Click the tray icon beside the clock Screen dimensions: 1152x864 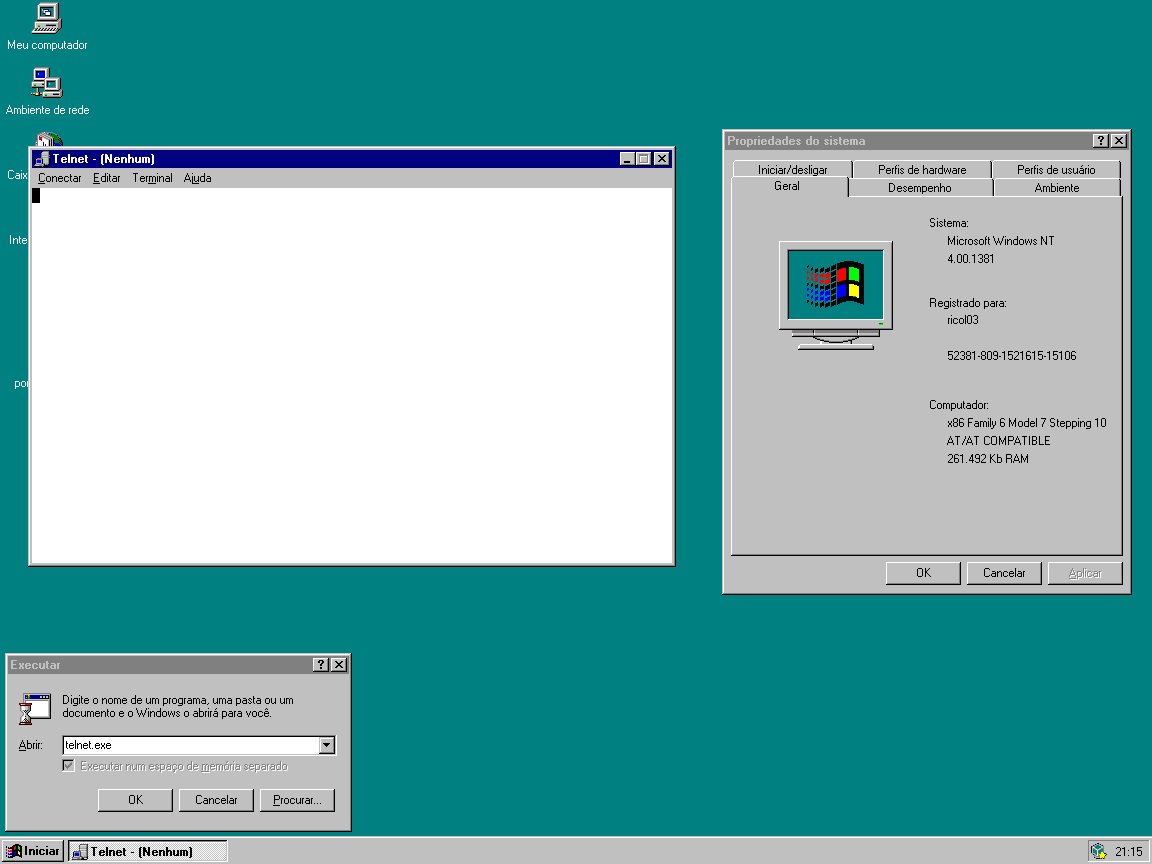(x=1098, y=851)
